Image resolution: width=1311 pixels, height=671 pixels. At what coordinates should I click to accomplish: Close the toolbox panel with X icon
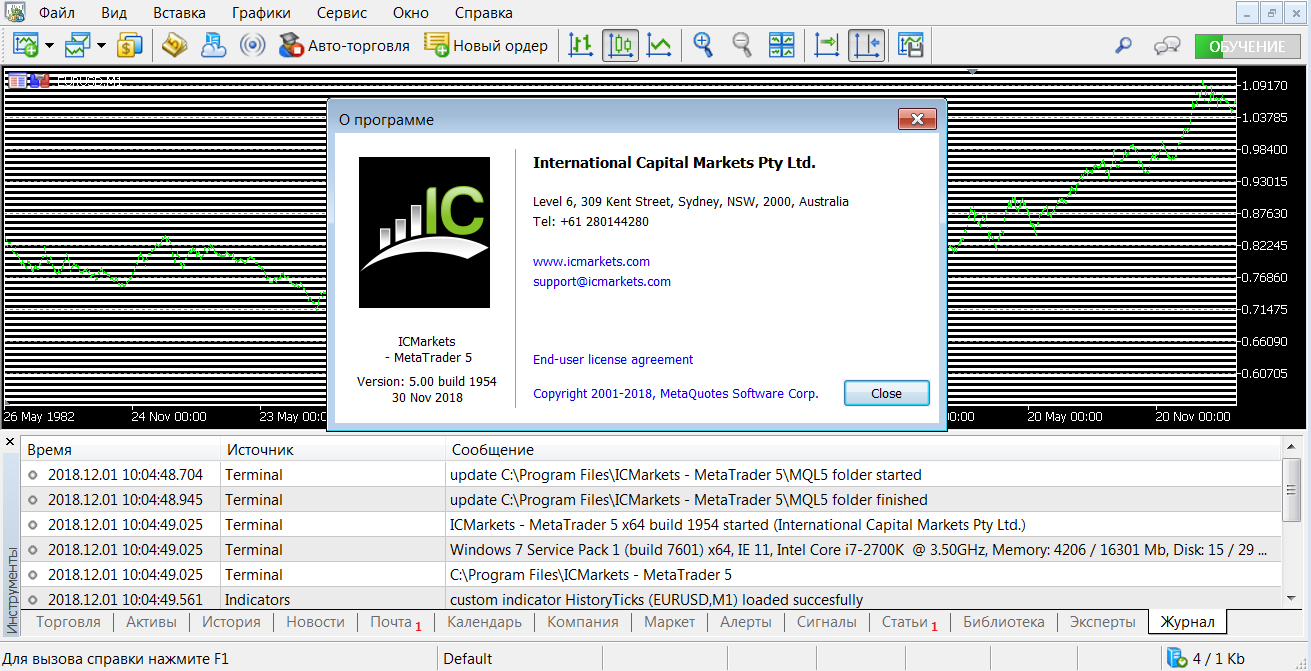(10, 441)
